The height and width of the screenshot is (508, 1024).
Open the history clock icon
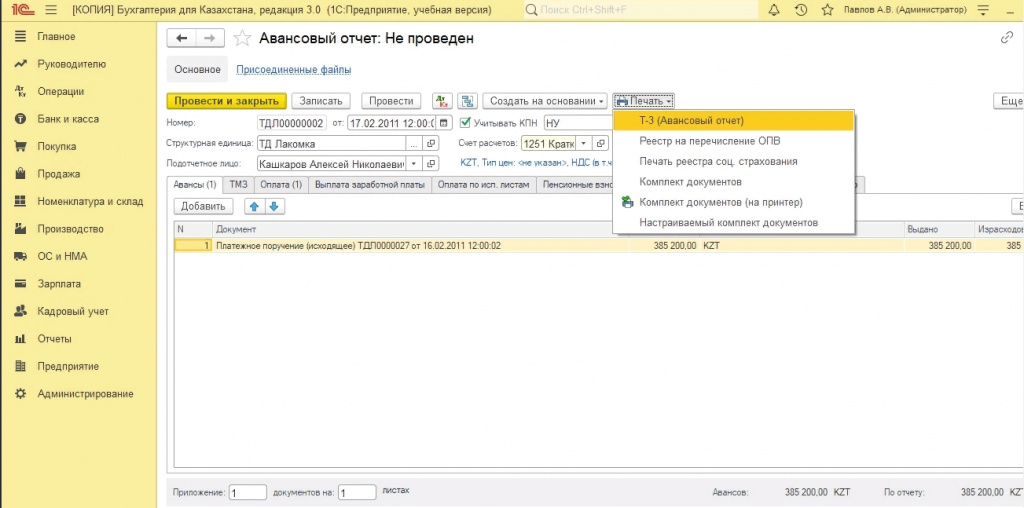tap(801, 10)
